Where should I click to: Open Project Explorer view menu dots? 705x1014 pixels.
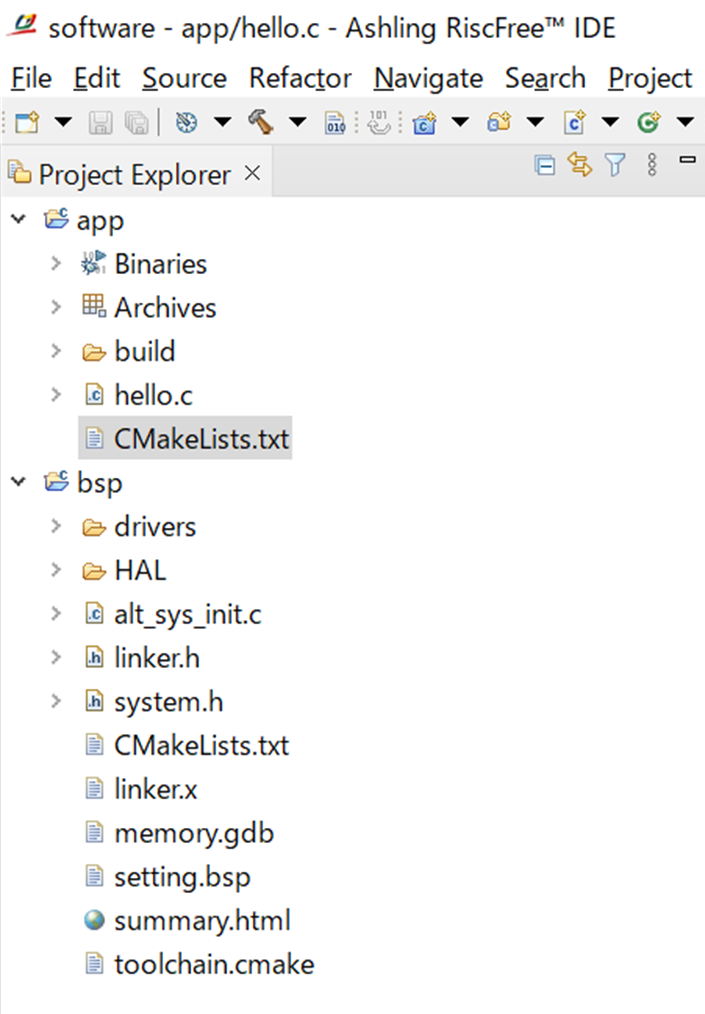pyautogui.click(x=652, y=166)
